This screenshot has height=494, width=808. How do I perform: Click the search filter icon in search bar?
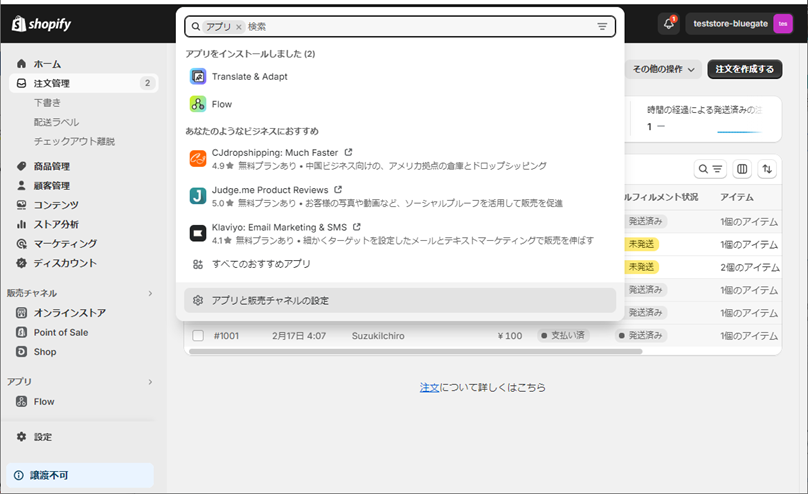point(602,27)
